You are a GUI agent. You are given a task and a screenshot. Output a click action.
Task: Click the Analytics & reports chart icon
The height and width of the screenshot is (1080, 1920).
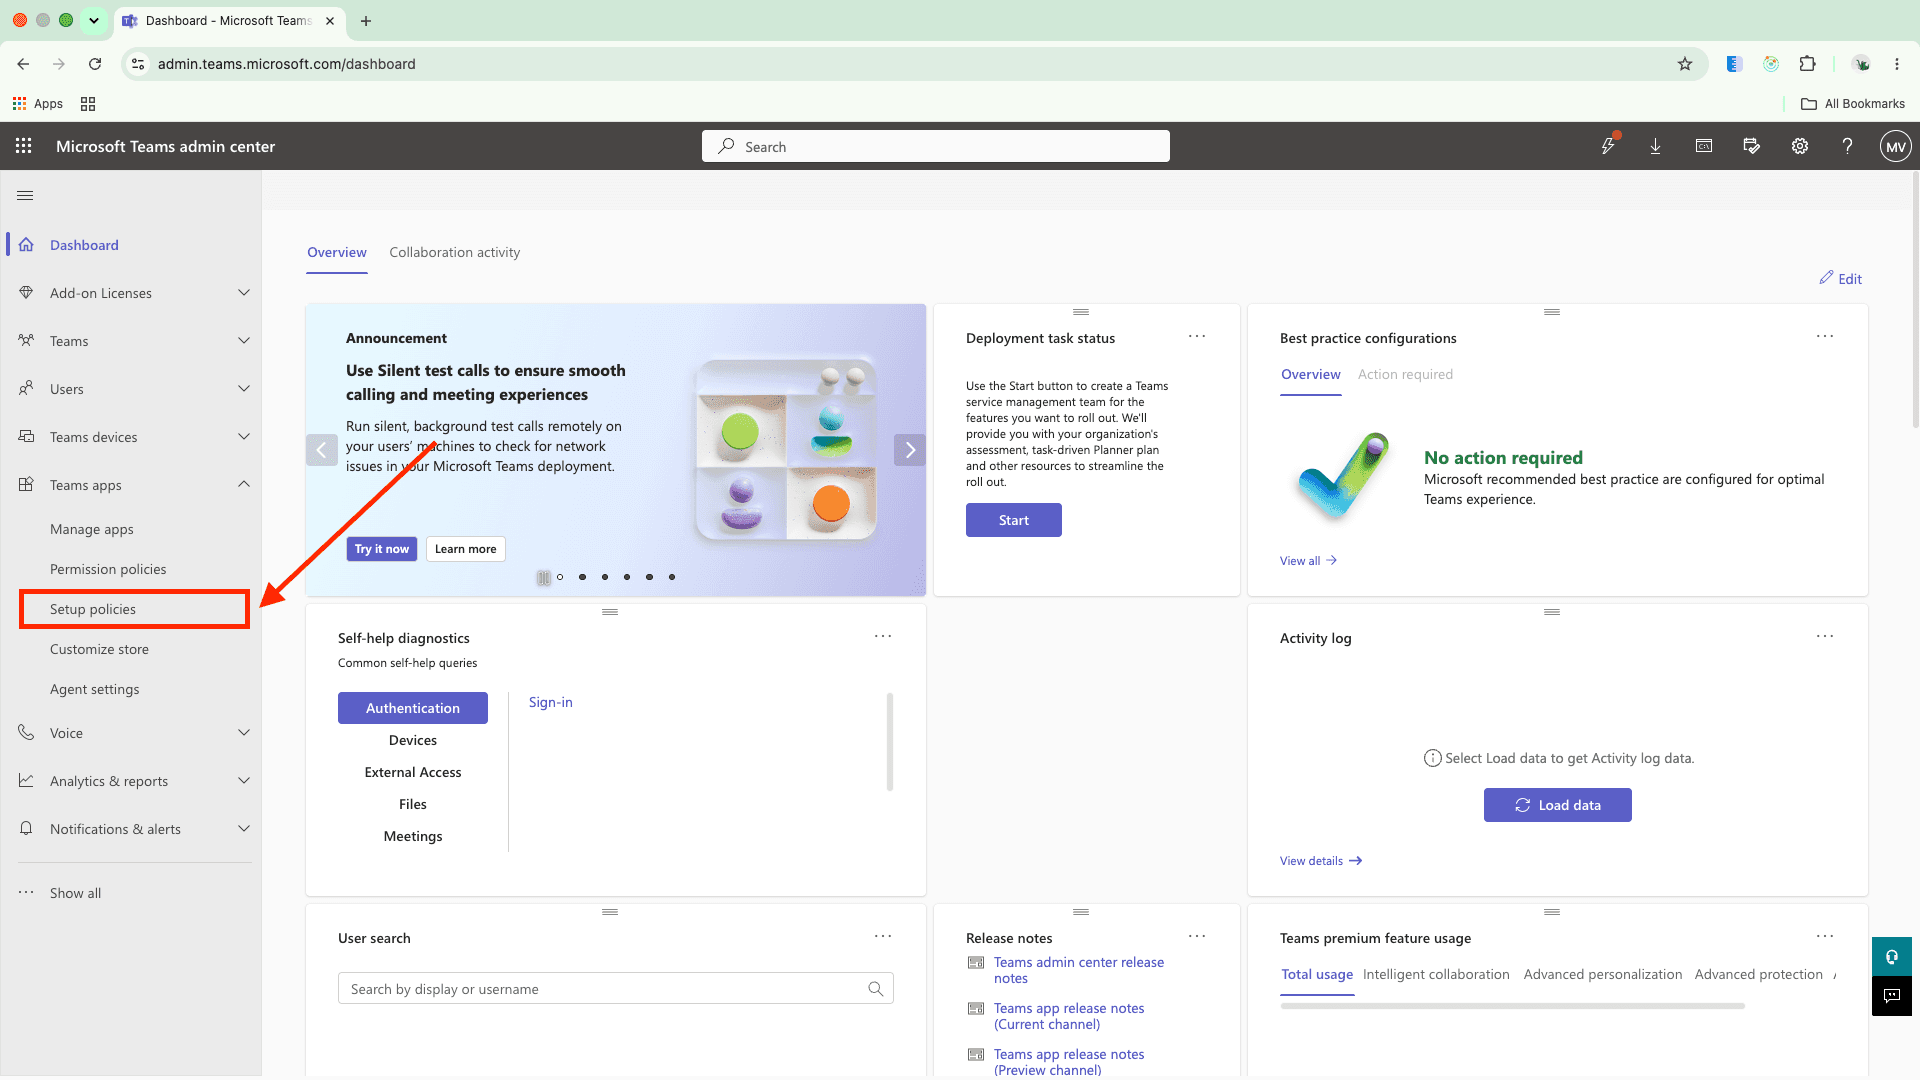click(x=26, y=781)
